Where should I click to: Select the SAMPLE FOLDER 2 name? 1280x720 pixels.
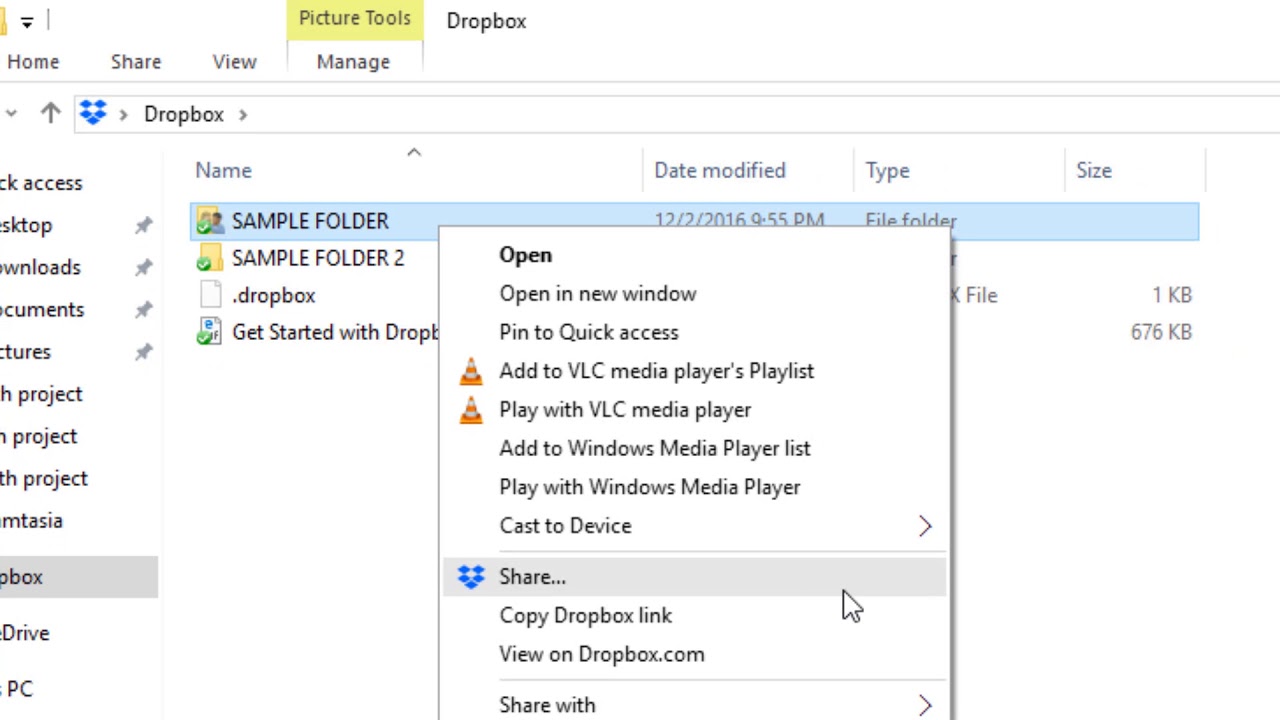coord(318,258)
